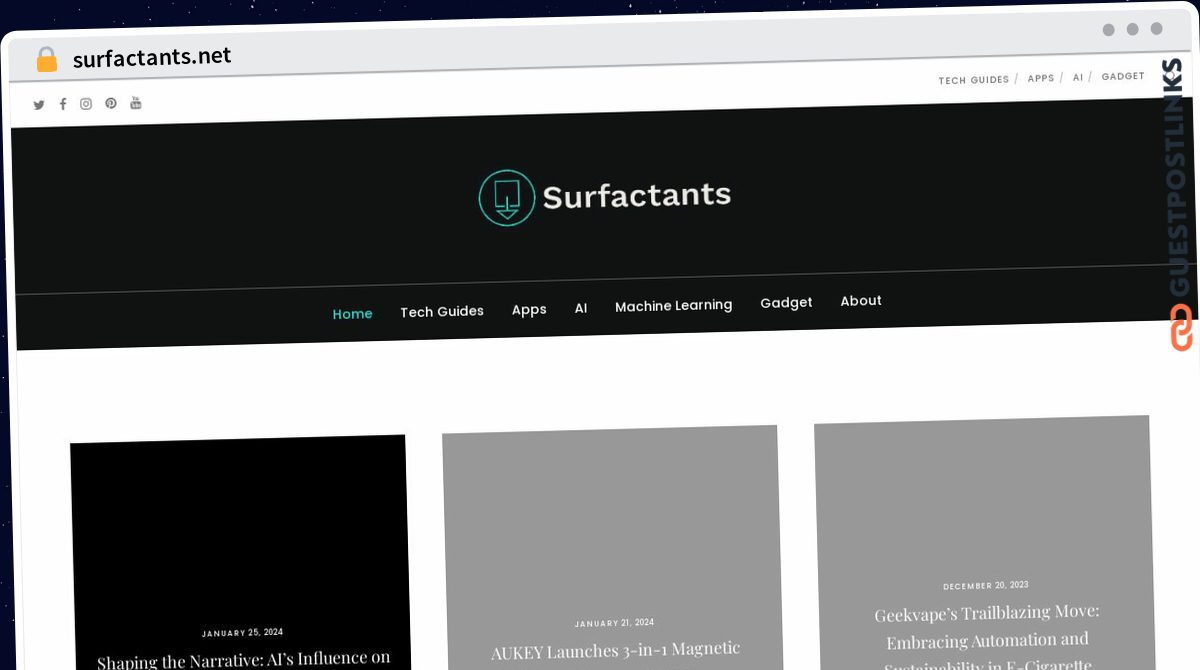Click APPS in the top bar
The width and height of the screenshot is (1200, 670).
(x=1041, y=78)
